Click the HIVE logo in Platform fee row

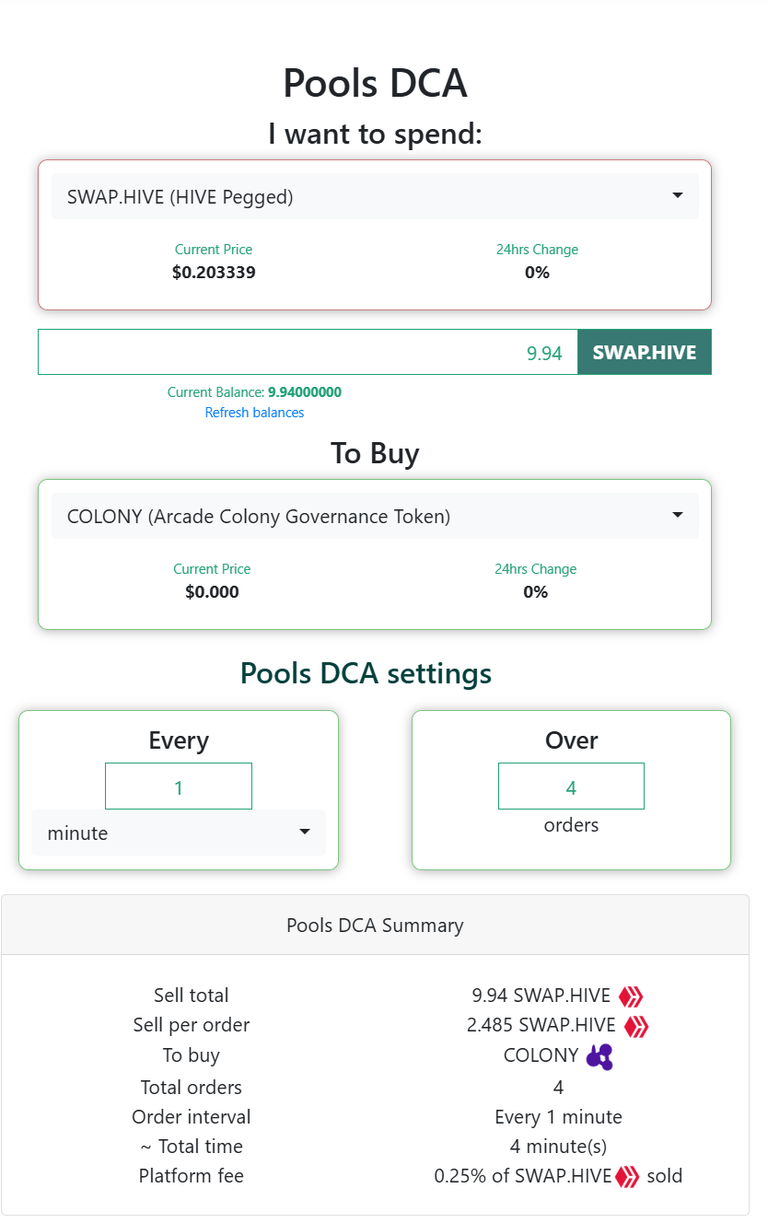pyautogui.click(x=628, y=1177)
